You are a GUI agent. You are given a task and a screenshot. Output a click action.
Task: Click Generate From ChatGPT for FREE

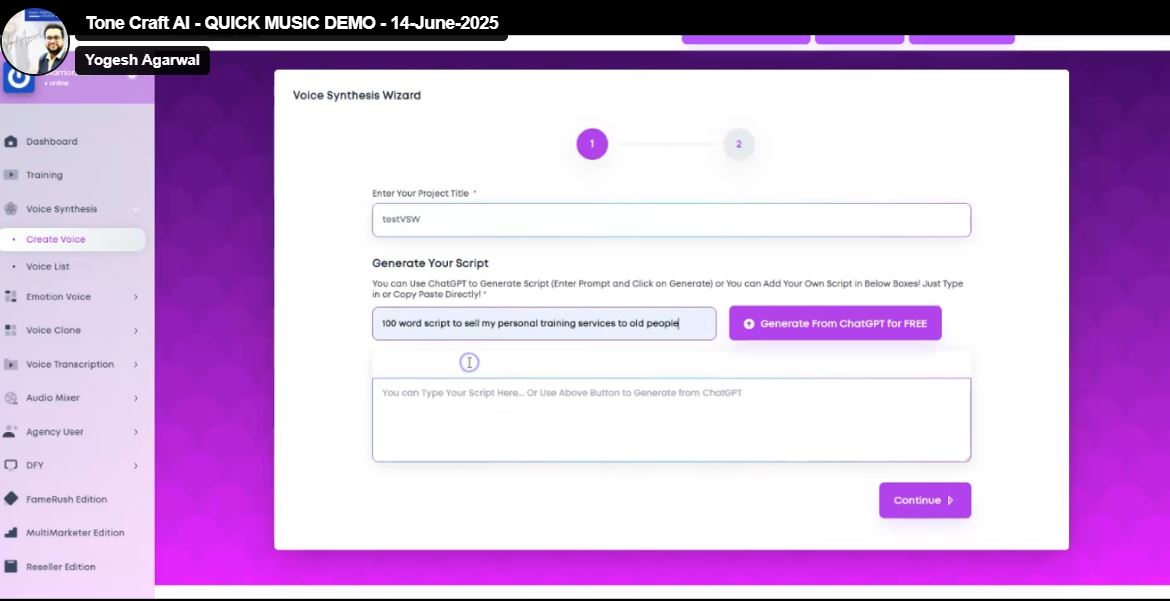835,323
